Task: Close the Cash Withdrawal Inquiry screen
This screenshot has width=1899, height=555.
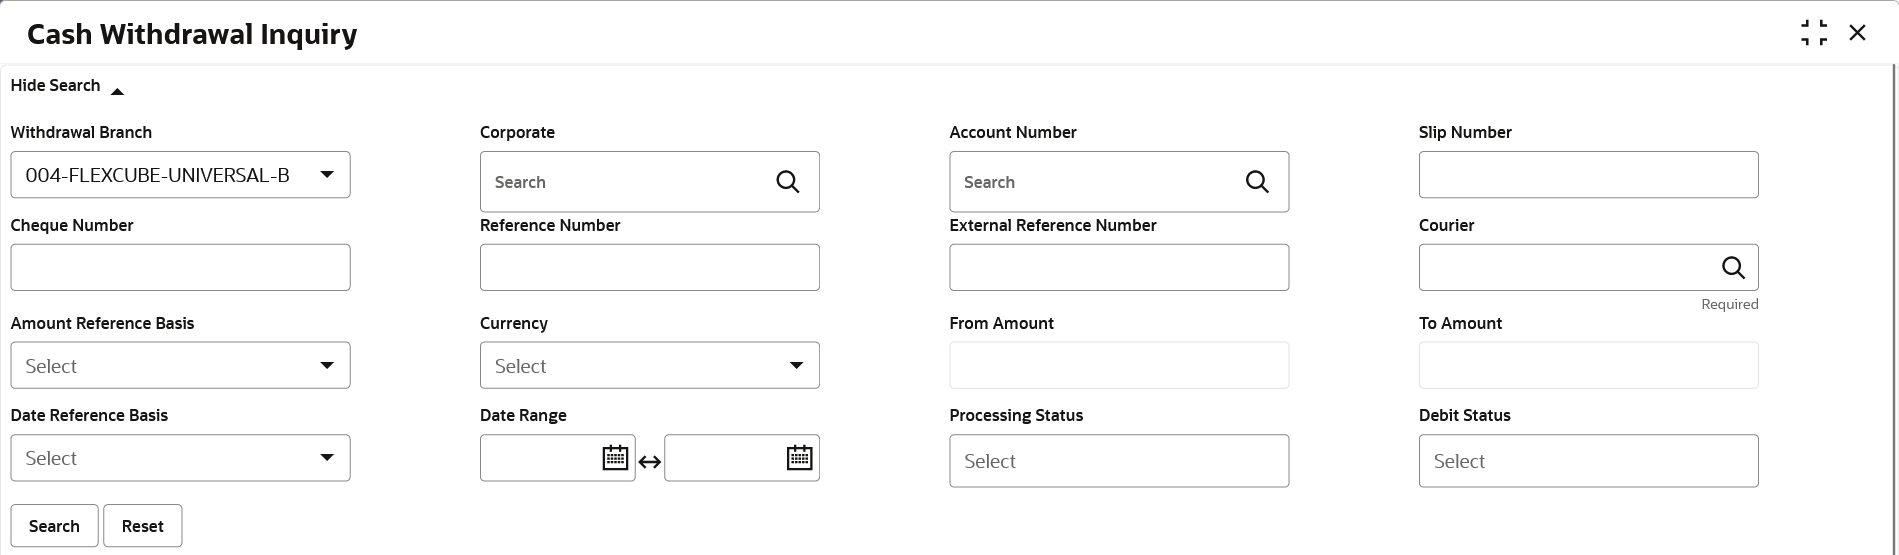Action: point(1857,33)
